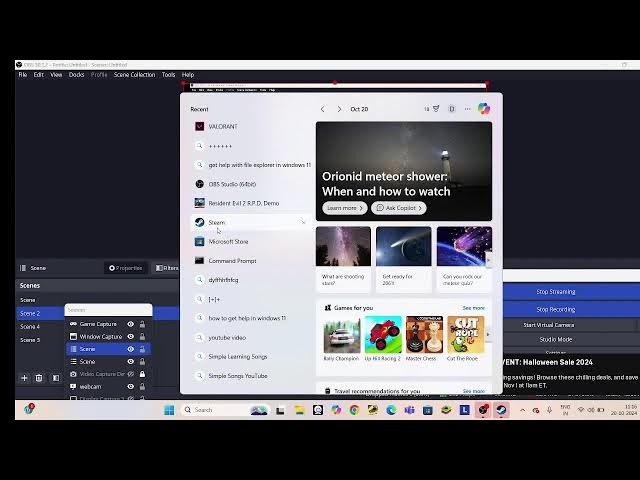Toggle visibility of the Window Capture source
640x480 pixels.
(x=130, y=337)
